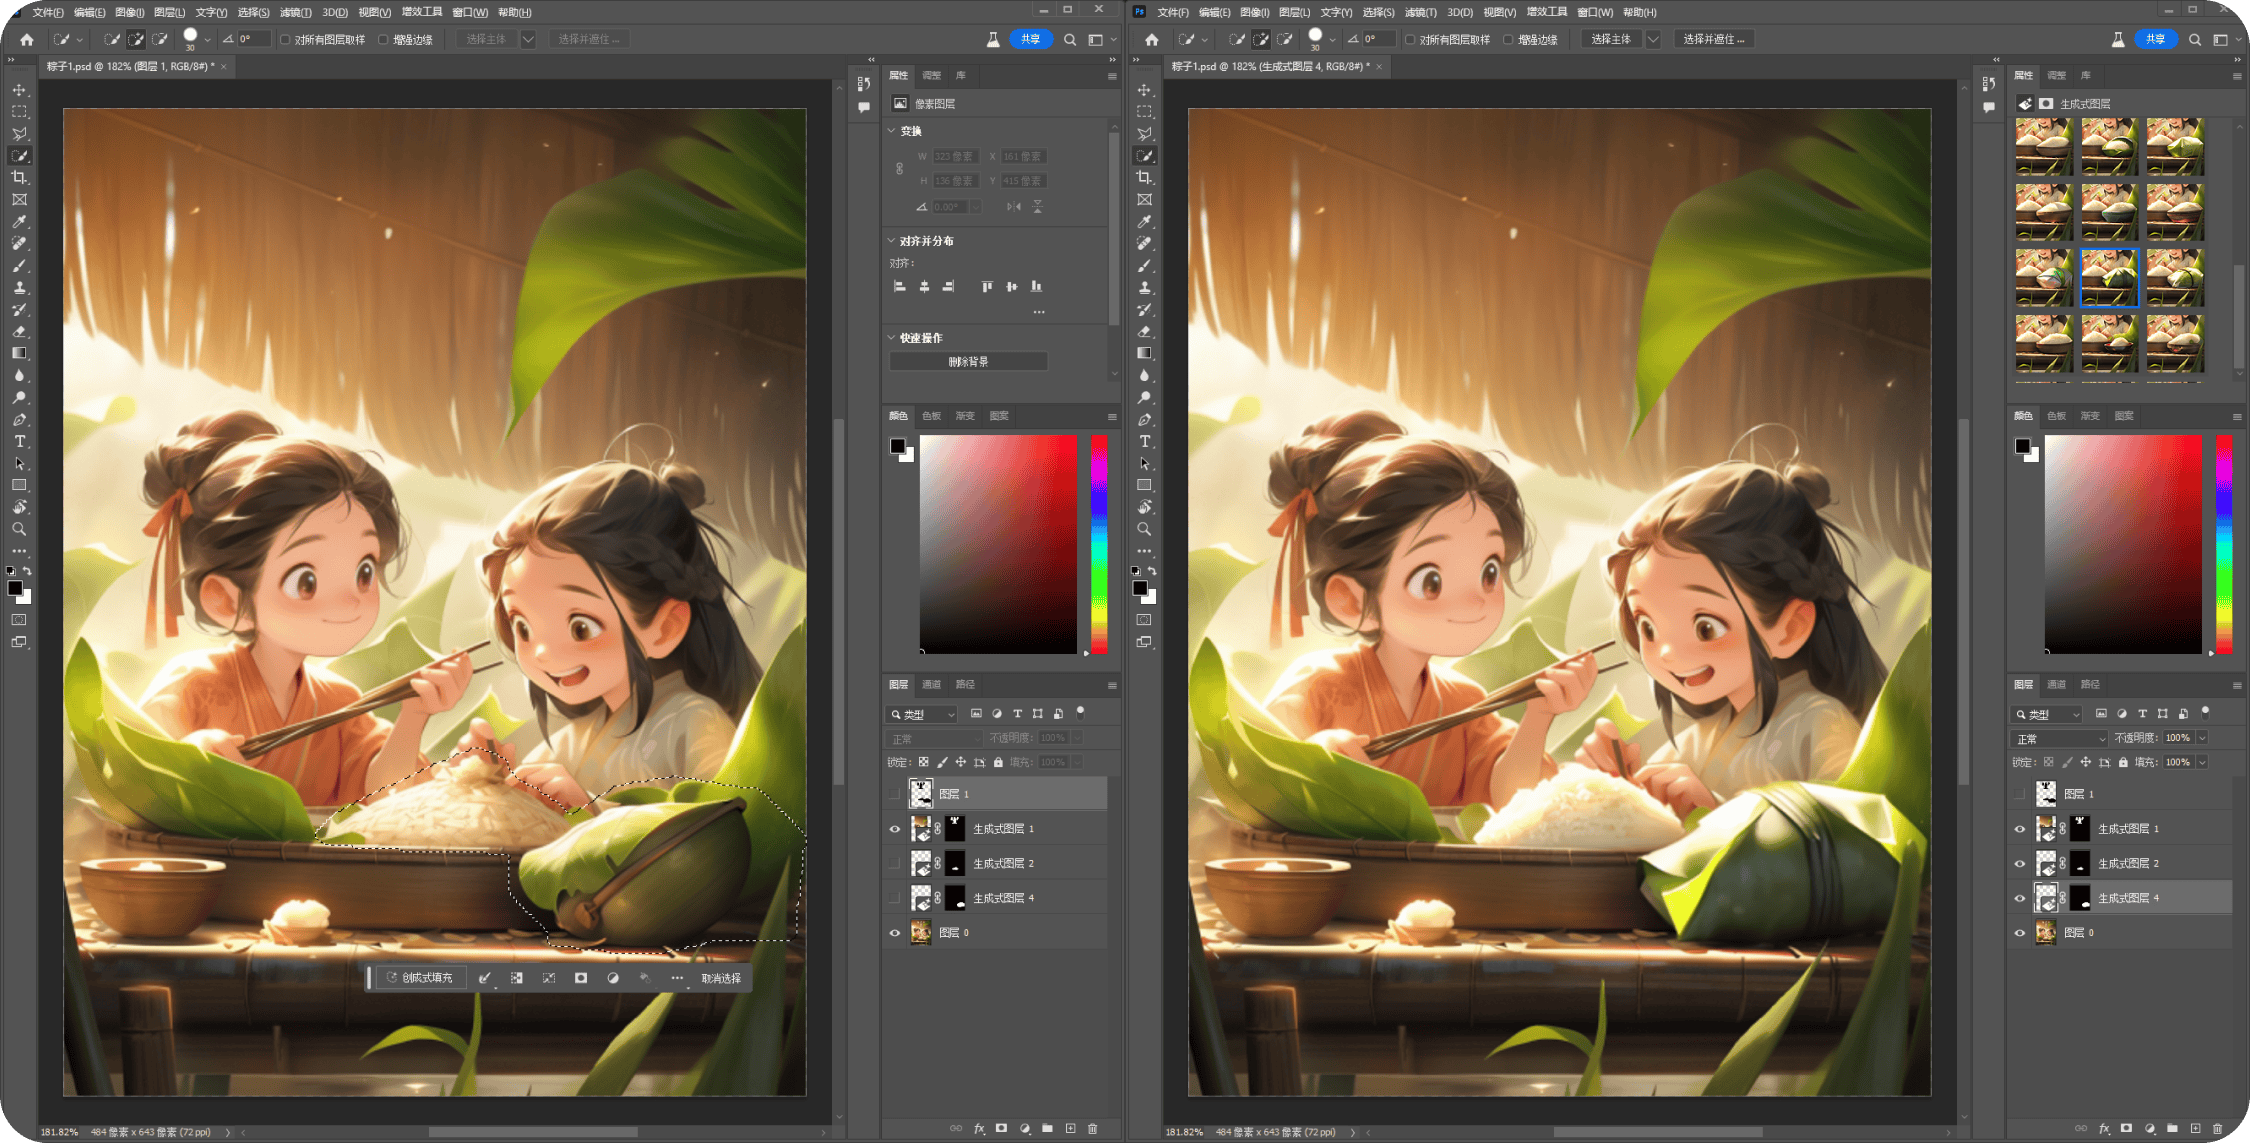Select the Move tool in left window
The width and height of the screenshot is (2250, 1143).
pos(19,90)
